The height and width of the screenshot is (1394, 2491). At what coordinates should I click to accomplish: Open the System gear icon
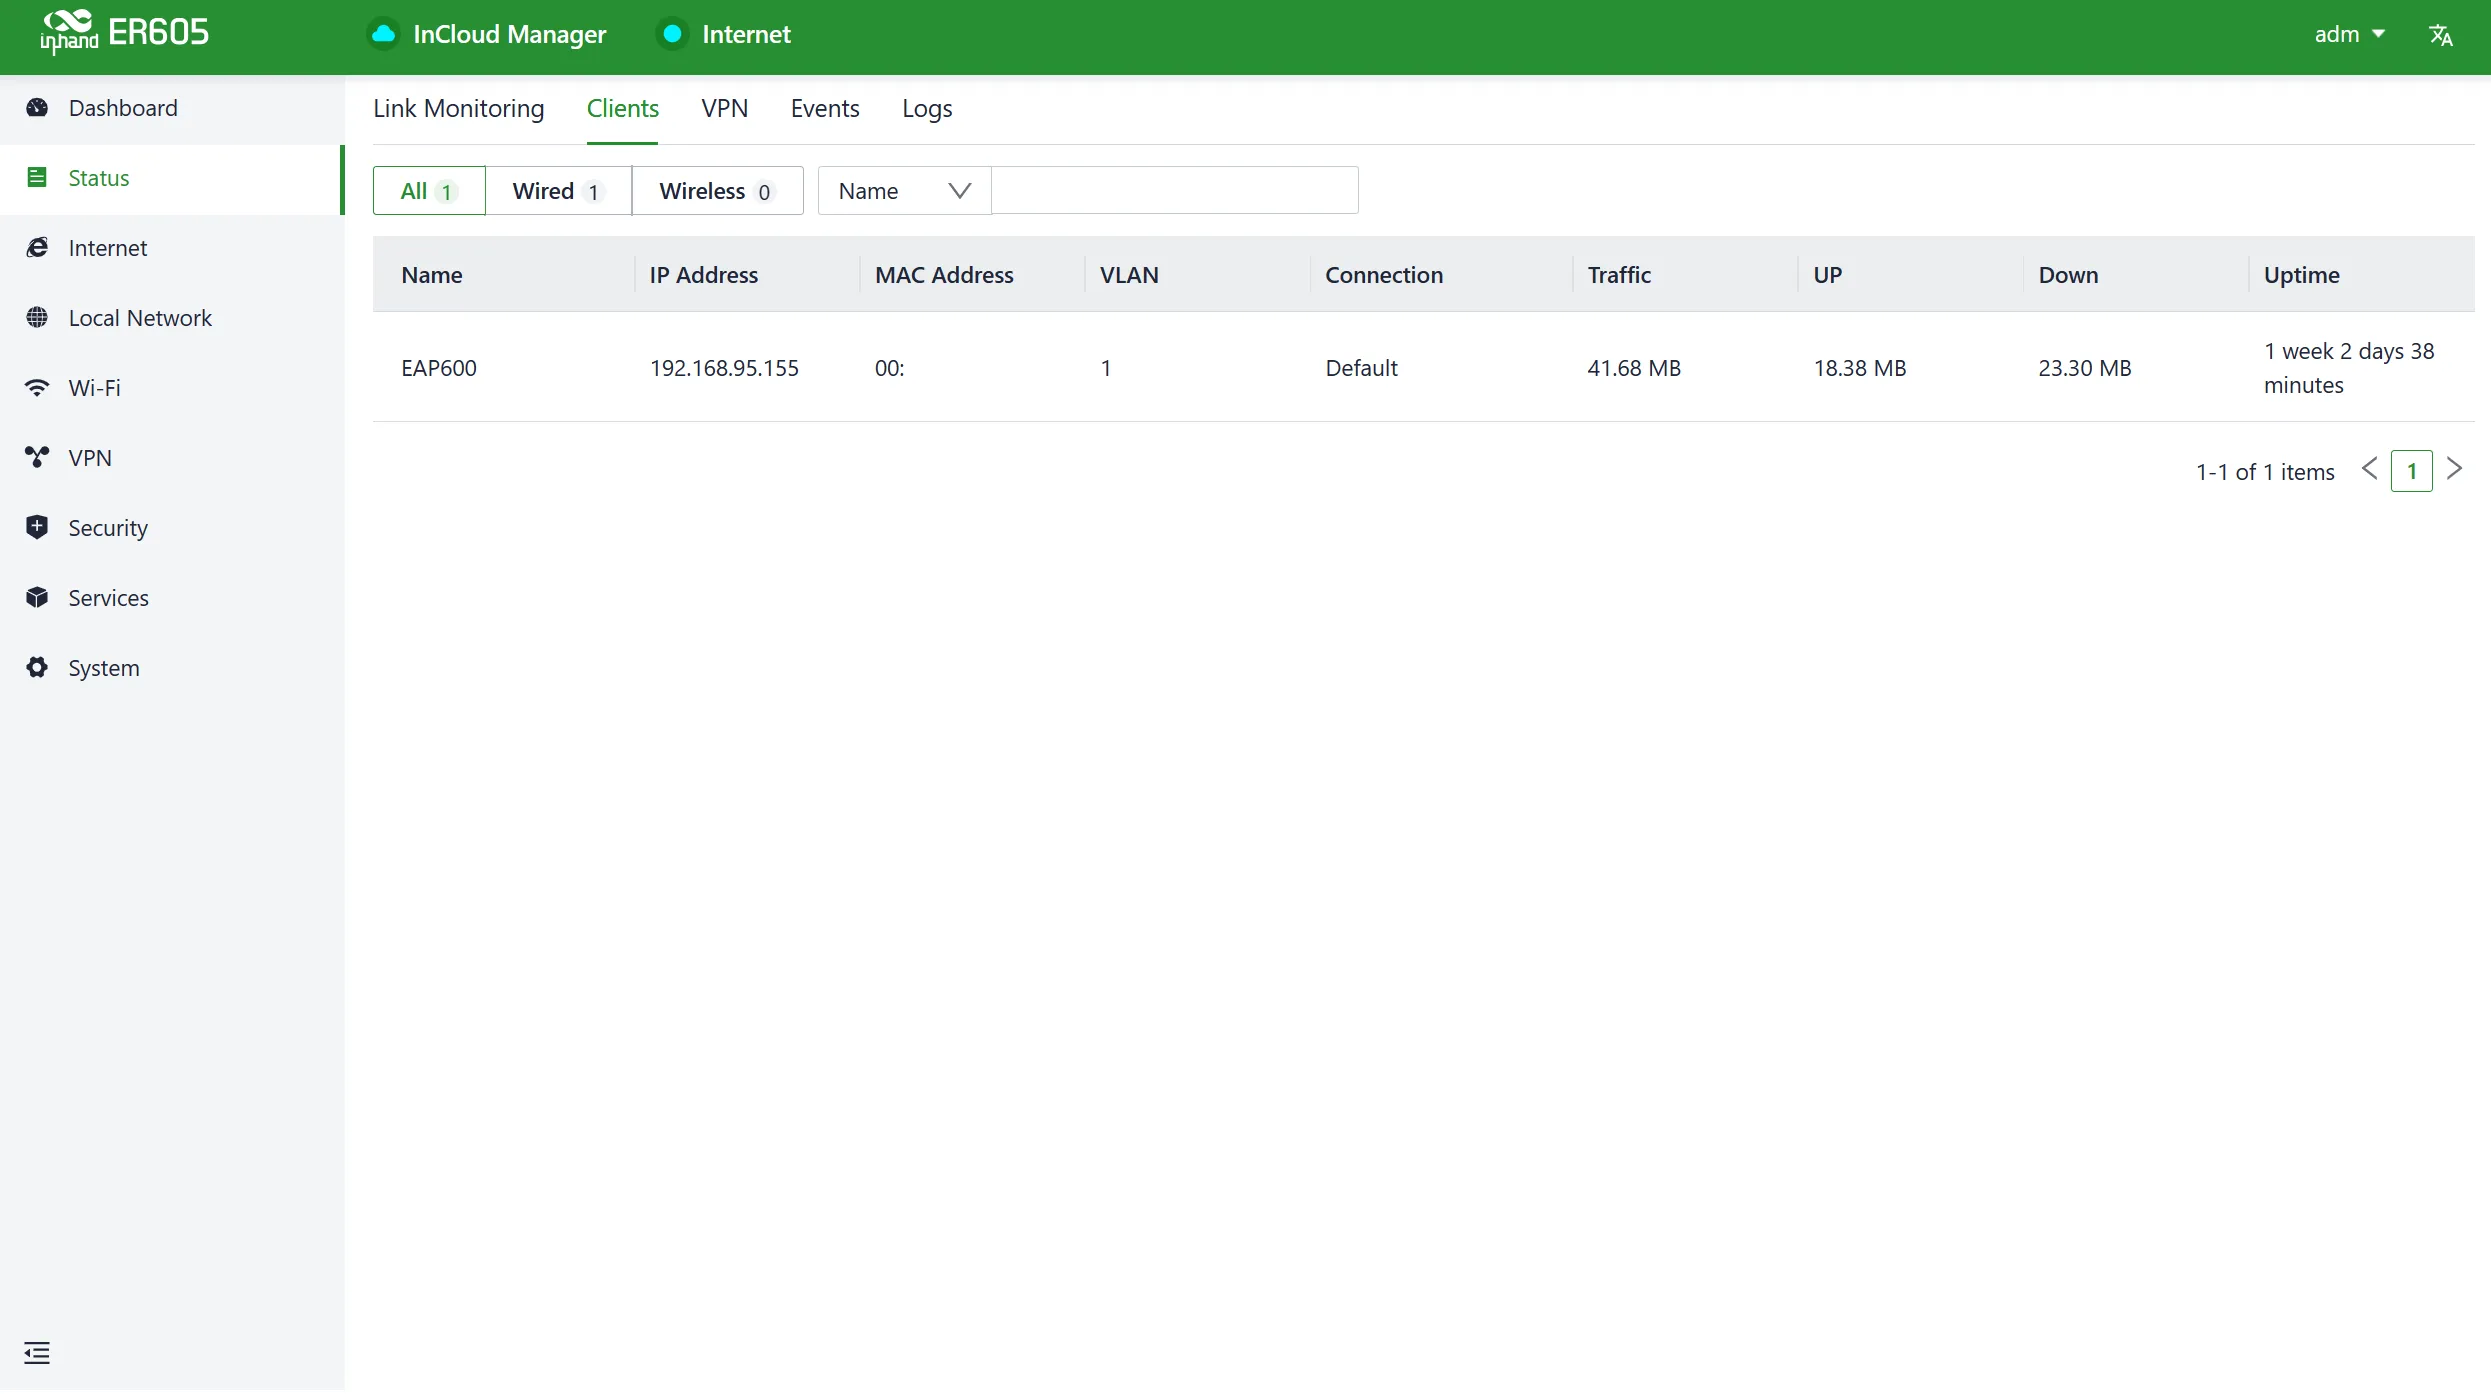click(x=37, y=668)
